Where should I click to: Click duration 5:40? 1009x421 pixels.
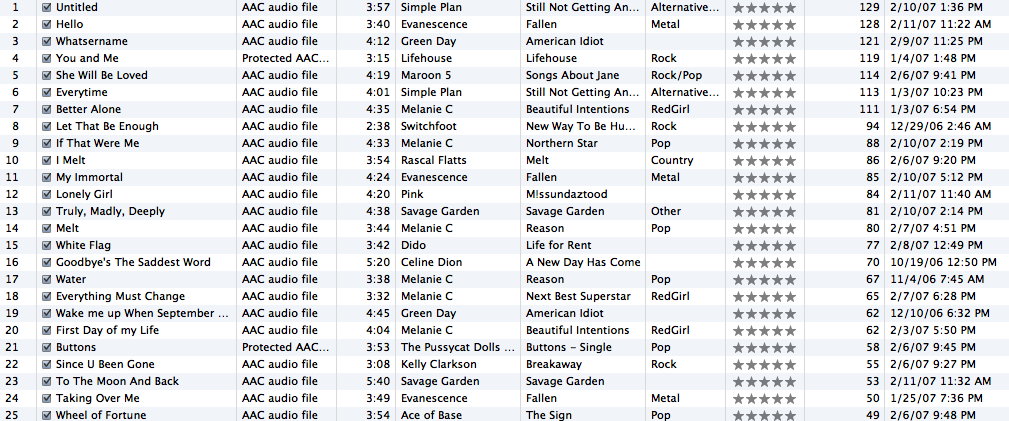pyautogui.click(x=376, y=381)
